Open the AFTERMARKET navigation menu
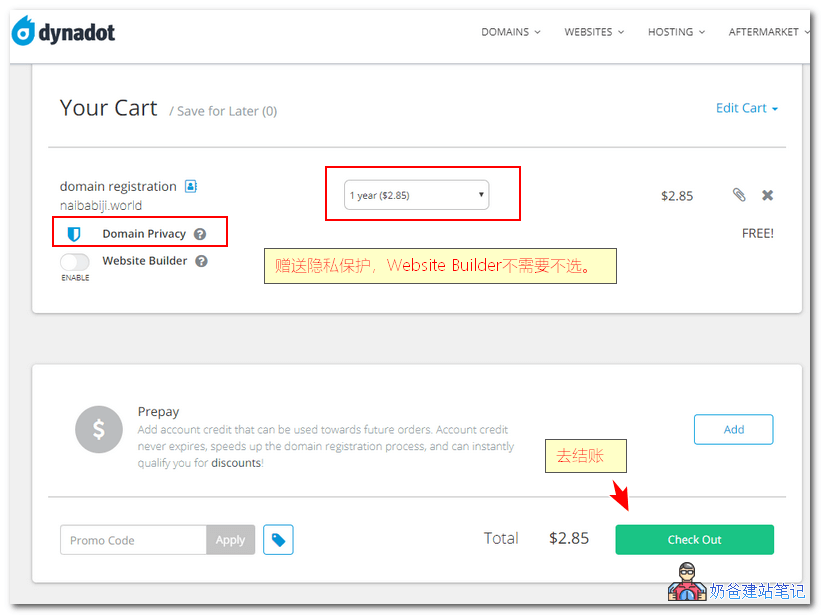 tap(767, 32)
